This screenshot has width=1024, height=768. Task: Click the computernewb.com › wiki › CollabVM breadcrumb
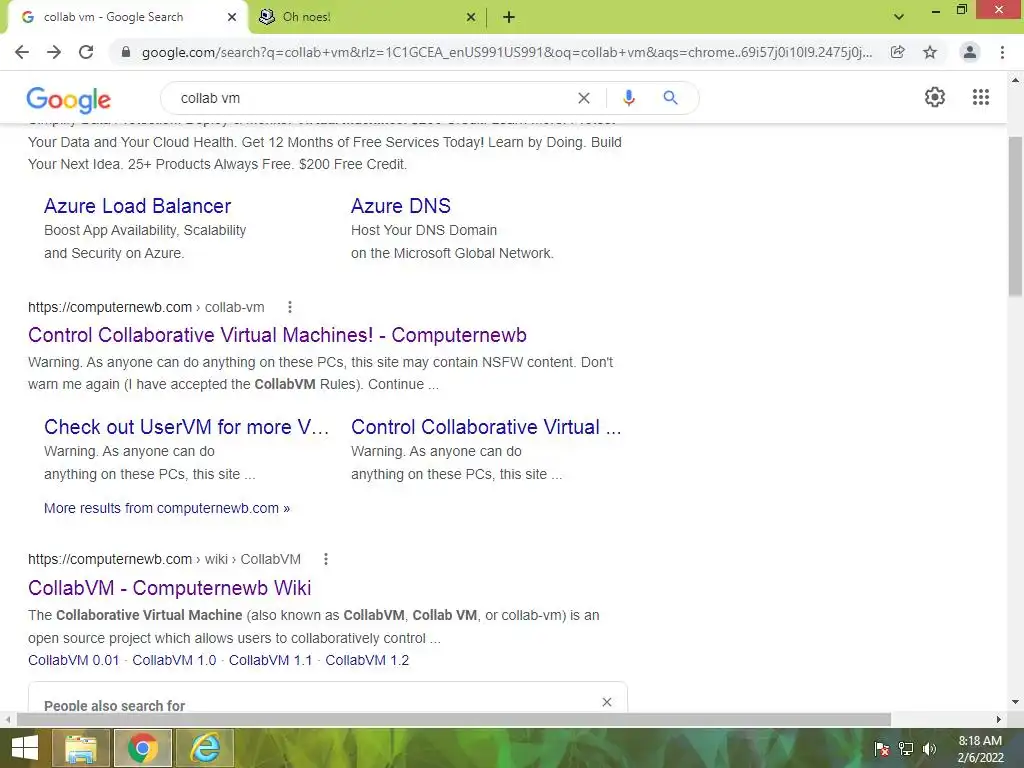[165, 559]
